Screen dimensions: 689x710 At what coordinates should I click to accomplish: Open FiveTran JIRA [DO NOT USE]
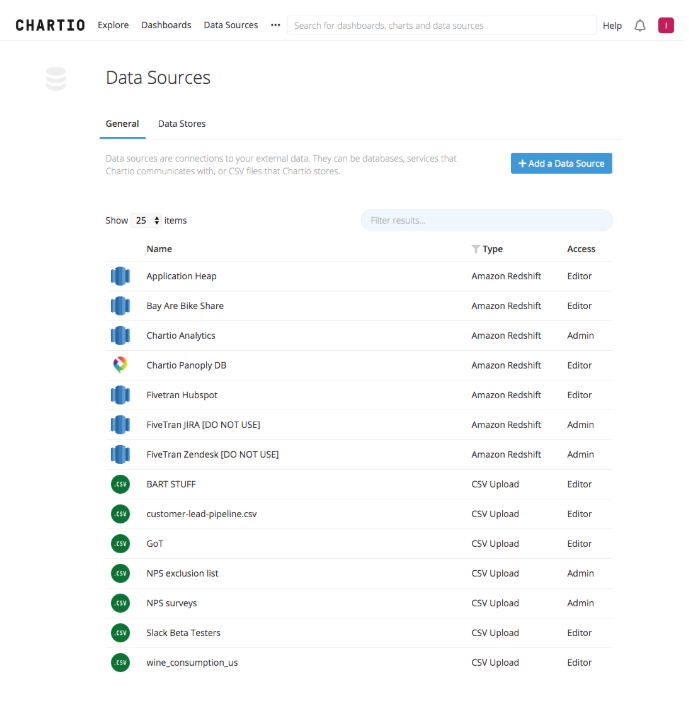(203, 425)
